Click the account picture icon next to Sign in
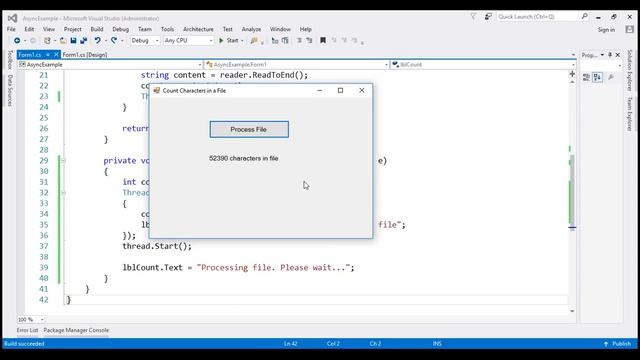 (629, 29)
